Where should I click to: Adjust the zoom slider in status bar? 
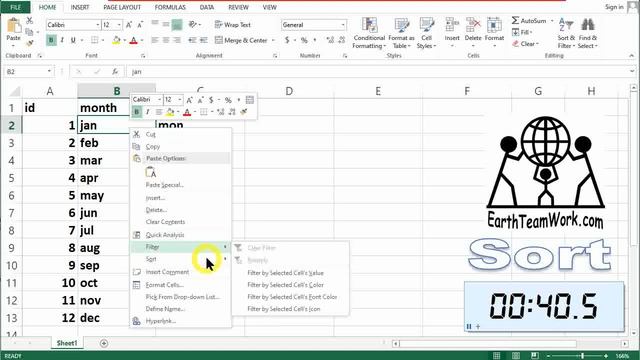click(x=582, y=356)
